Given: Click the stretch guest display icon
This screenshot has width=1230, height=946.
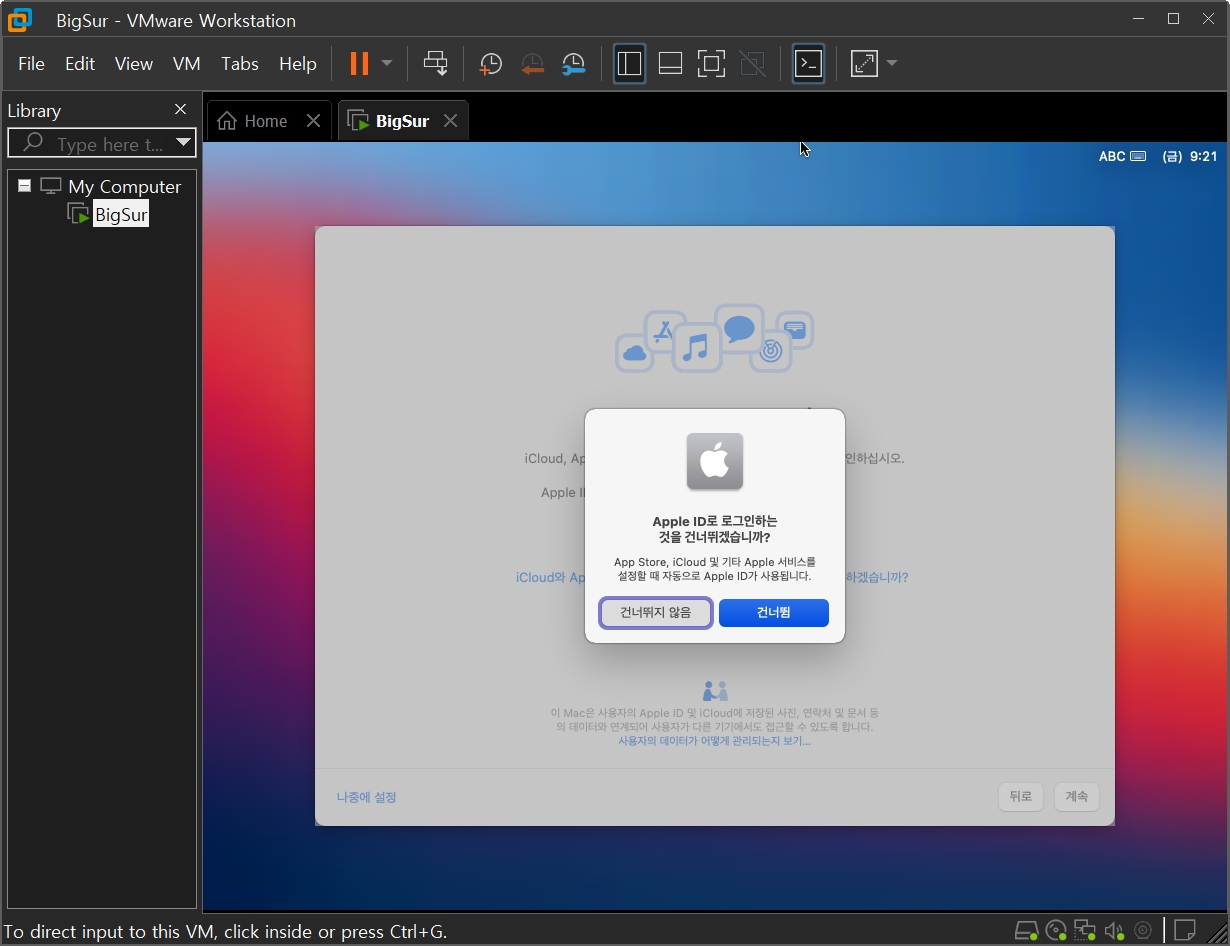Looking at the screenshot, I should click(x=863, y=64).
